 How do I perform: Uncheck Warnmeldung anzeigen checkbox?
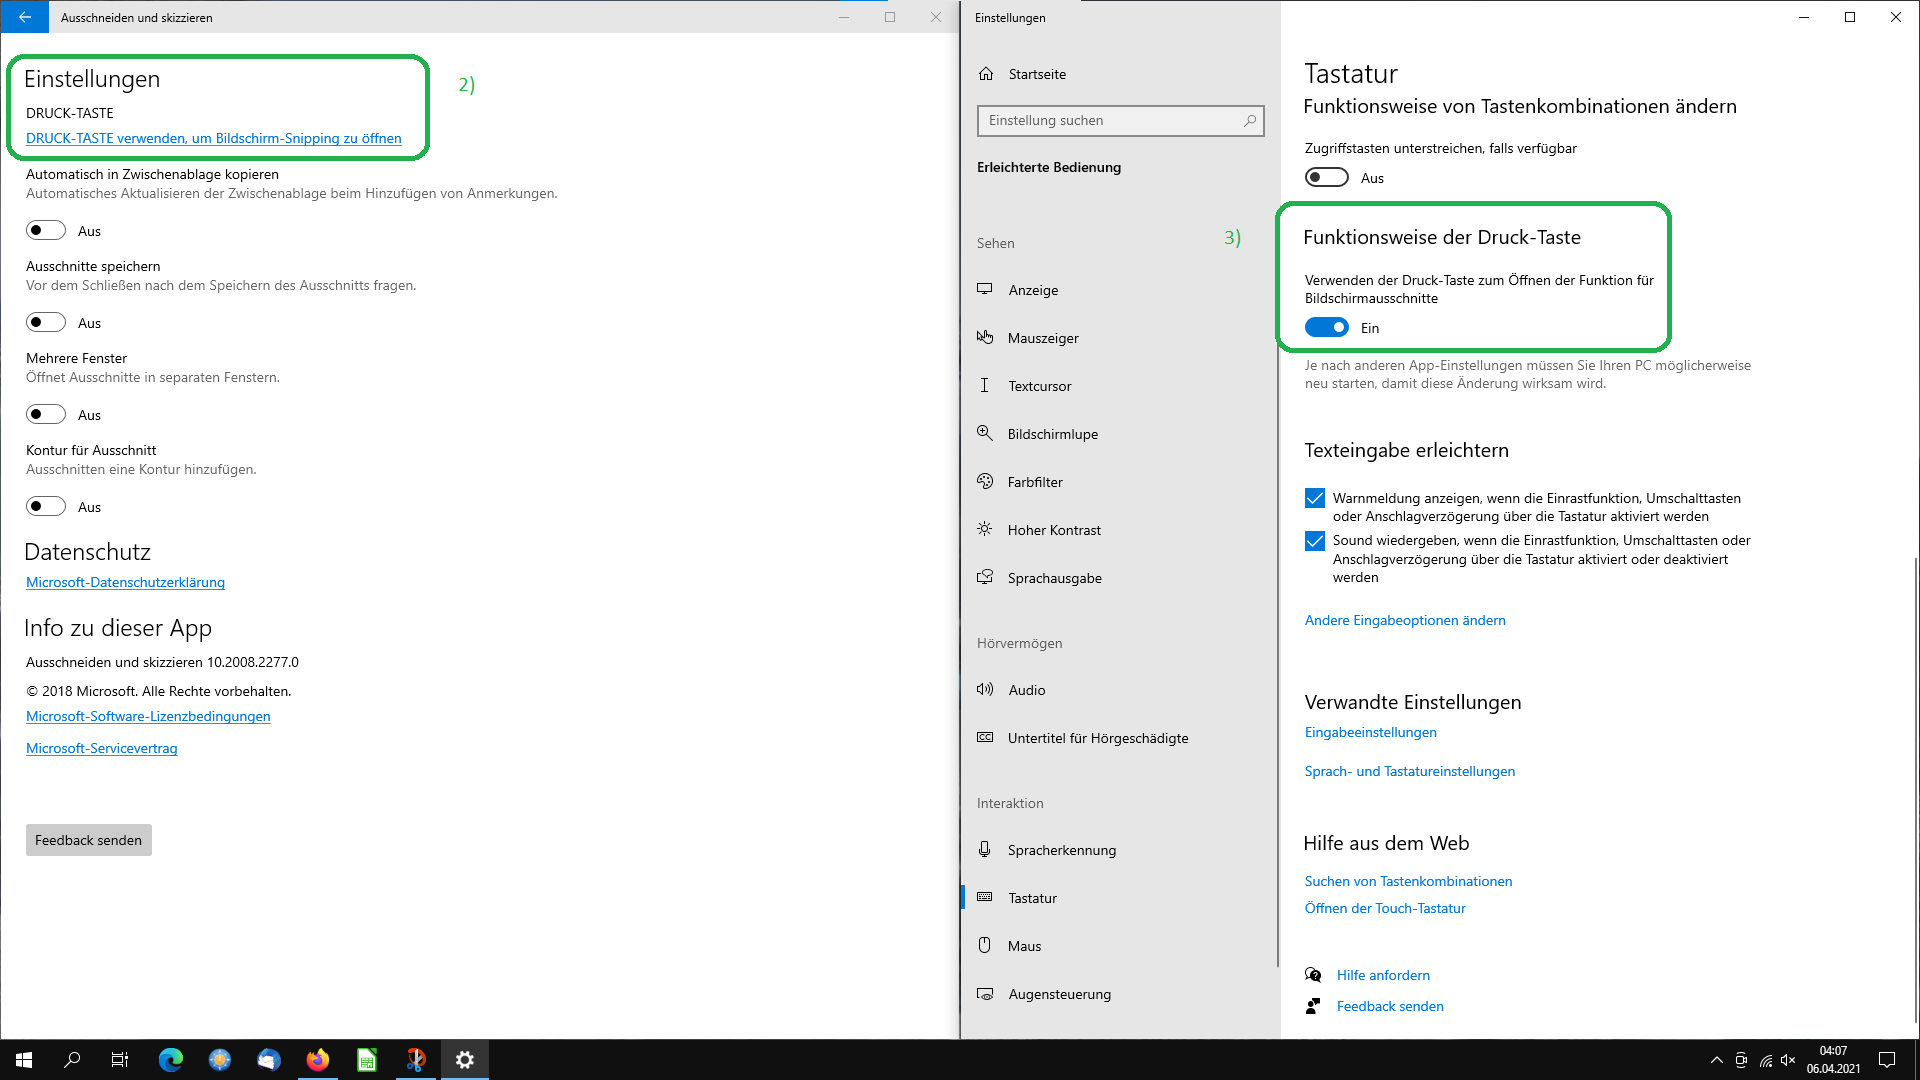tap(1315, 498)
